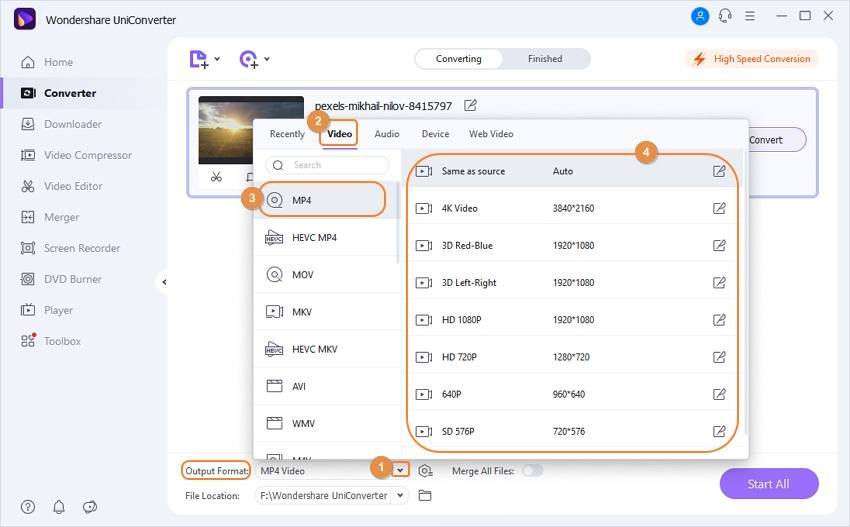The width and height of the screenshot is (850, 527).
Task: Open the help question mark icon
Action: click(28, 507)
